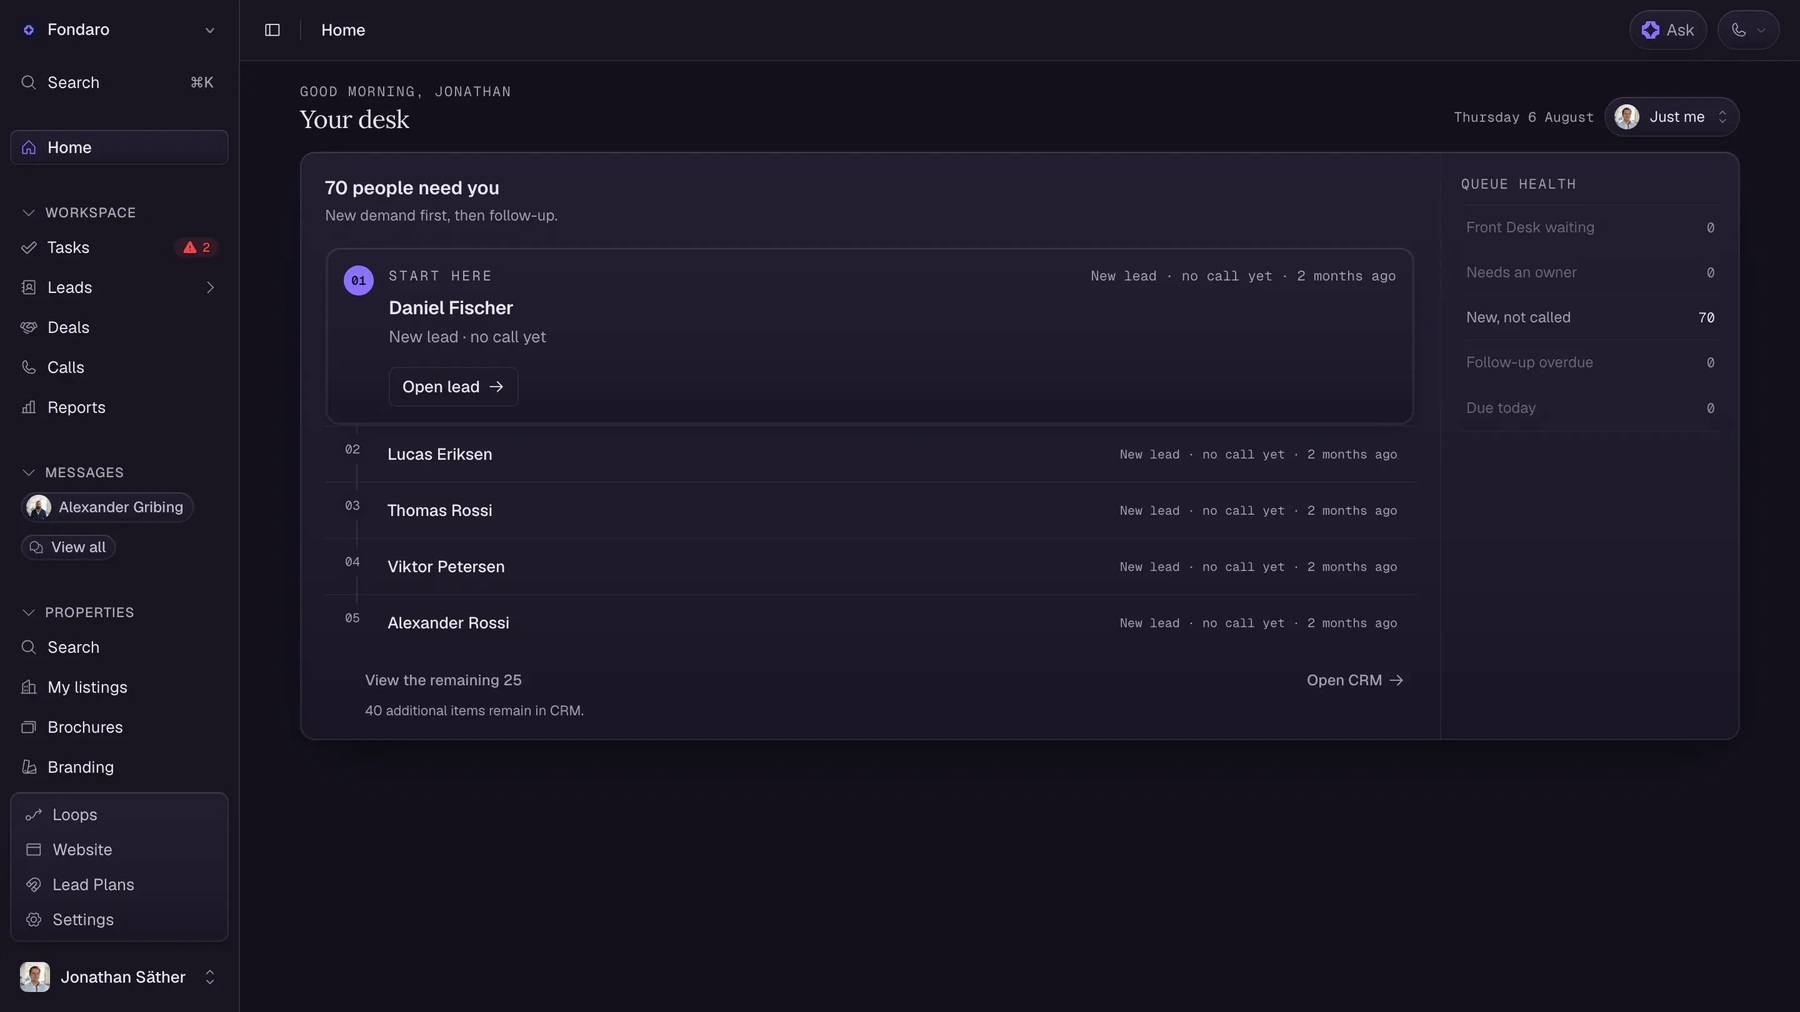Click the Ask assistant sparkle icon
This screenshot has width=1800, height=1012.
tap(1650, 30)
